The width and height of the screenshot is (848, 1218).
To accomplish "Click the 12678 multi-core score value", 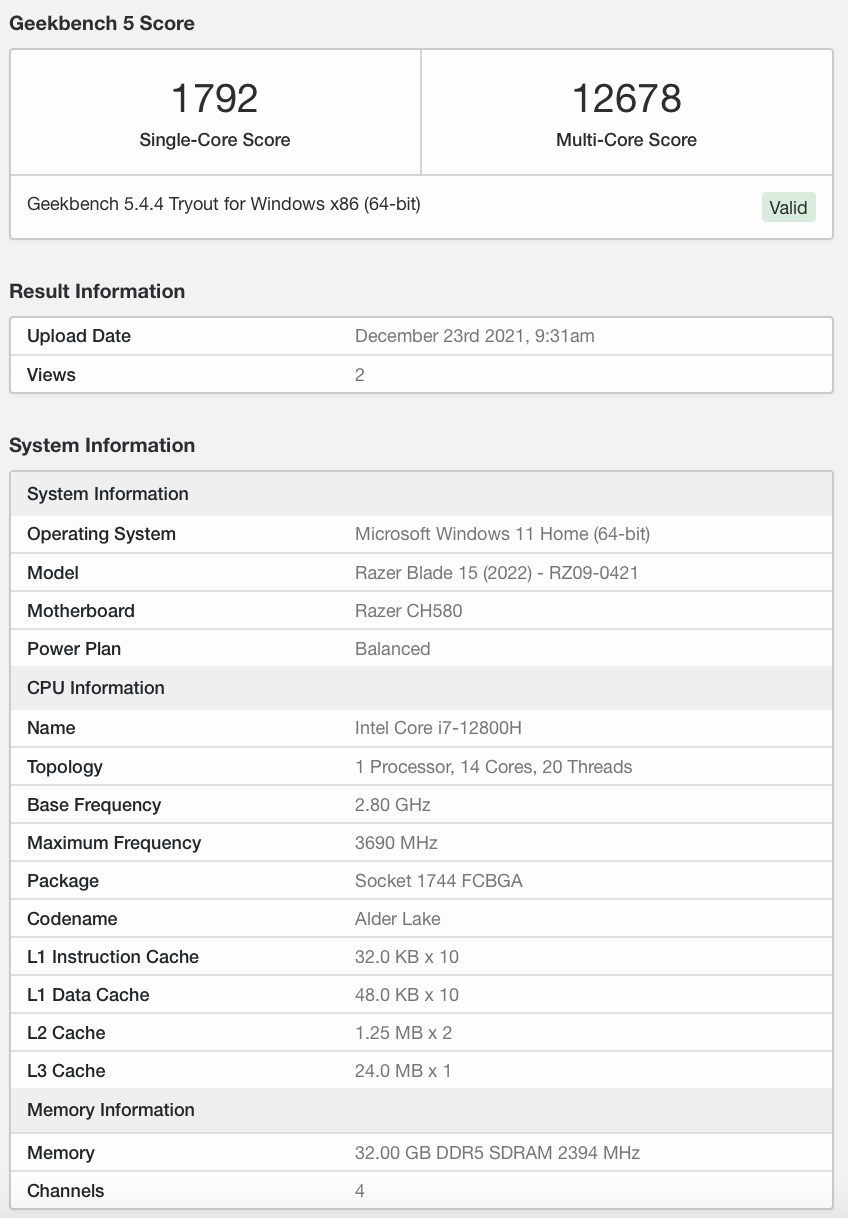I will (x=626, y=98).
